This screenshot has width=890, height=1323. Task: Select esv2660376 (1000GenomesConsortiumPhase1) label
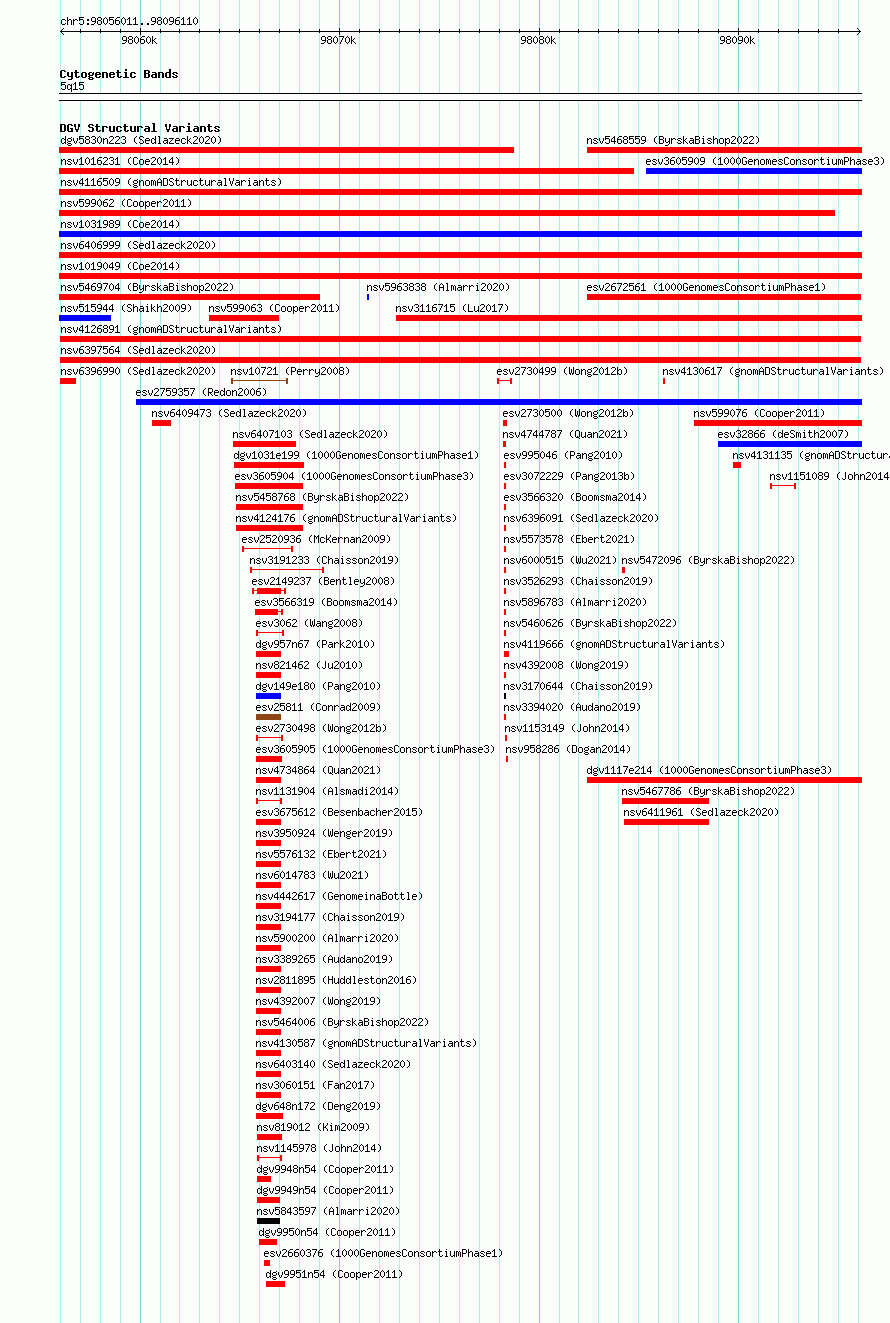pos(384,1254)
